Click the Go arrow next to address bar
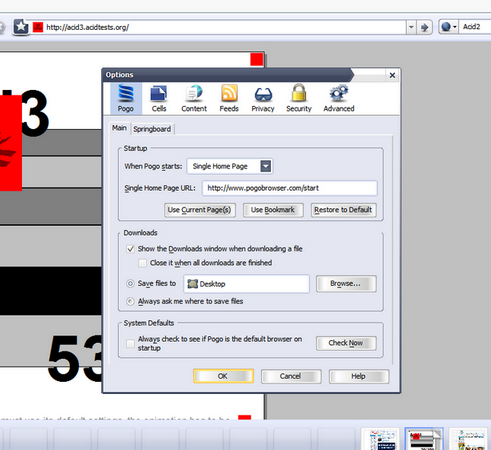The image size is (491, 450). (x=424, y=27)
